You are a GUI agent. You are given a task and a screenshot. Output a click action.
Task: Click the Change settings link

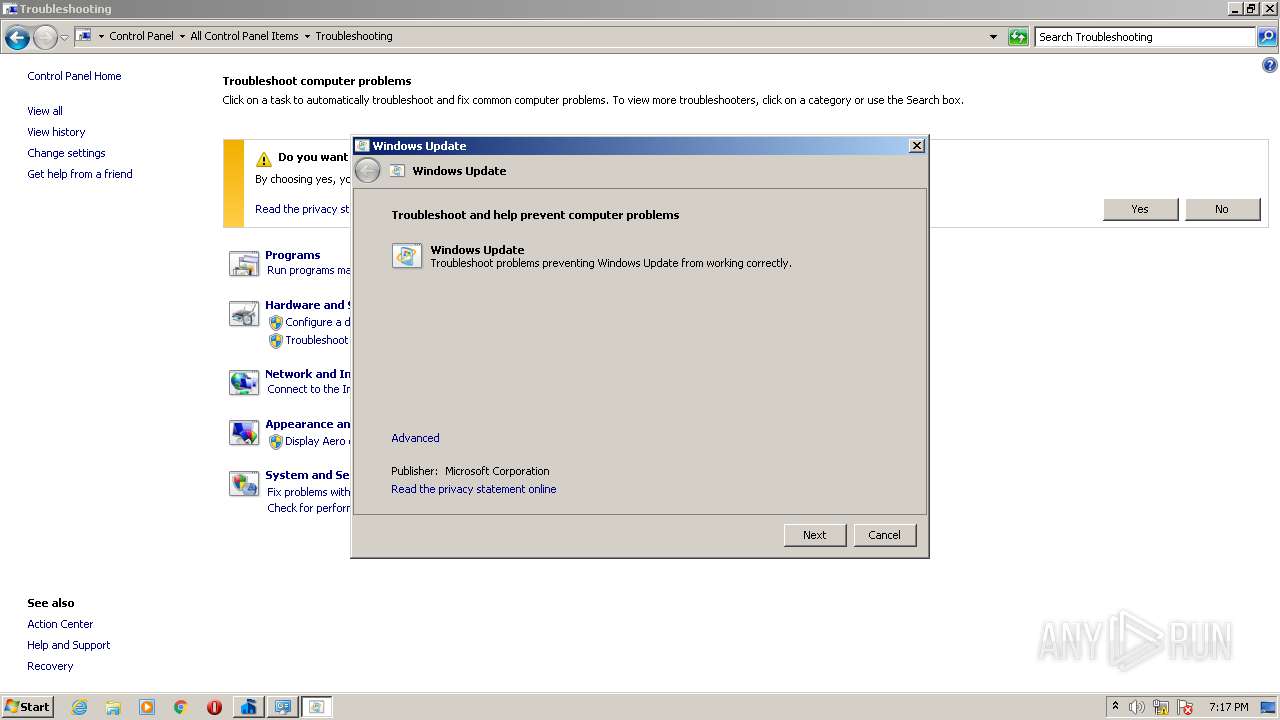(x=66, y=153)
